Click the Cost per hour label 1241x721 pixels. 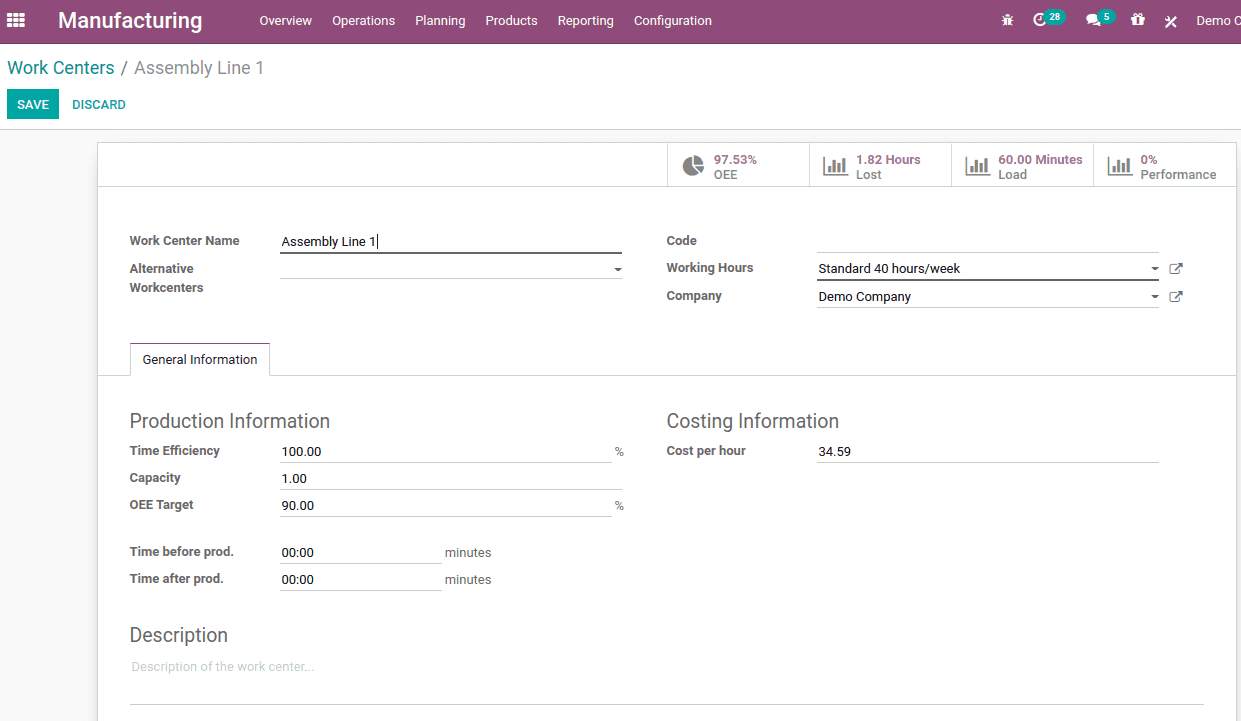pyautogui.click(x=706, y=451)
